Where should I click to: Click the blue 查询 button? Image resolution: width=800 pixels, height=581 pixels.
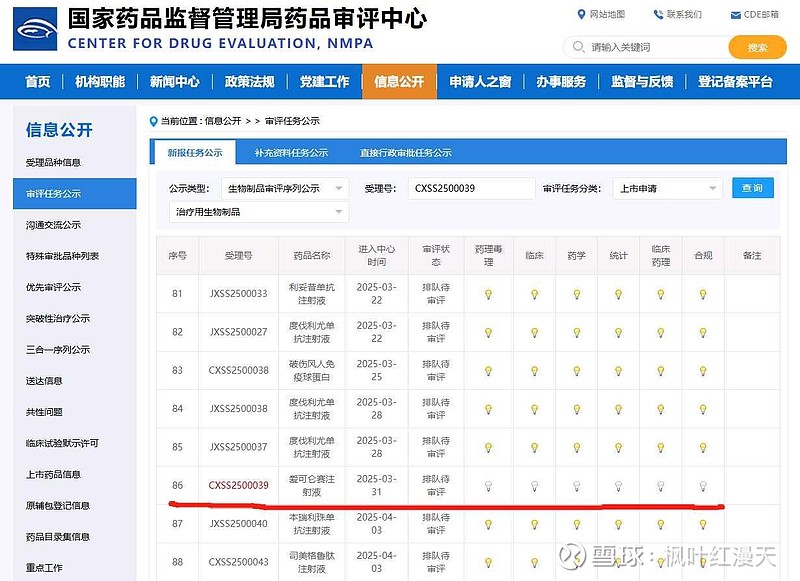(x=752, y=188)
